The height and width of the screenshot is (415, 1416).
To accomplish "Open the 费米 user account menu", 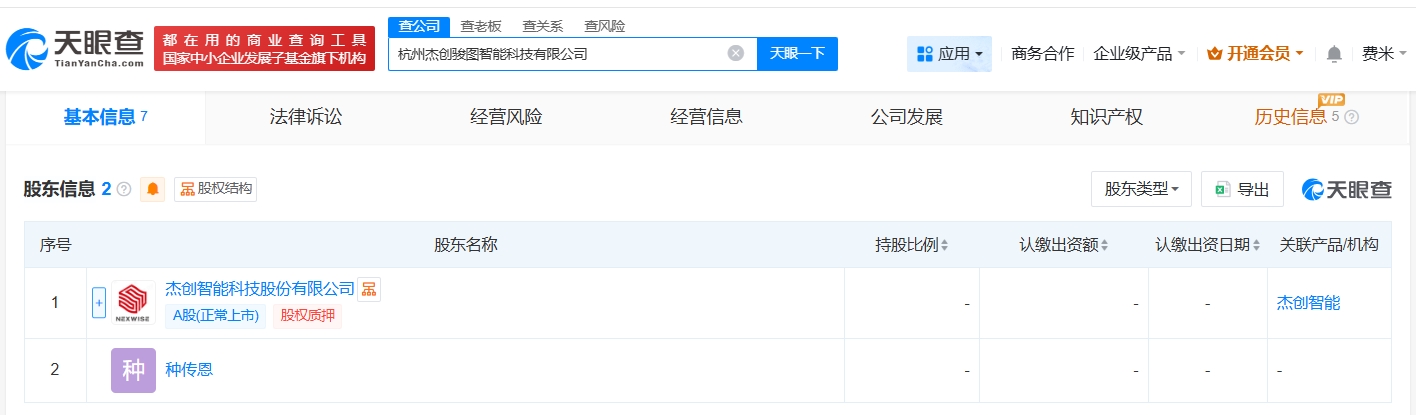I will click(1384, 54).
